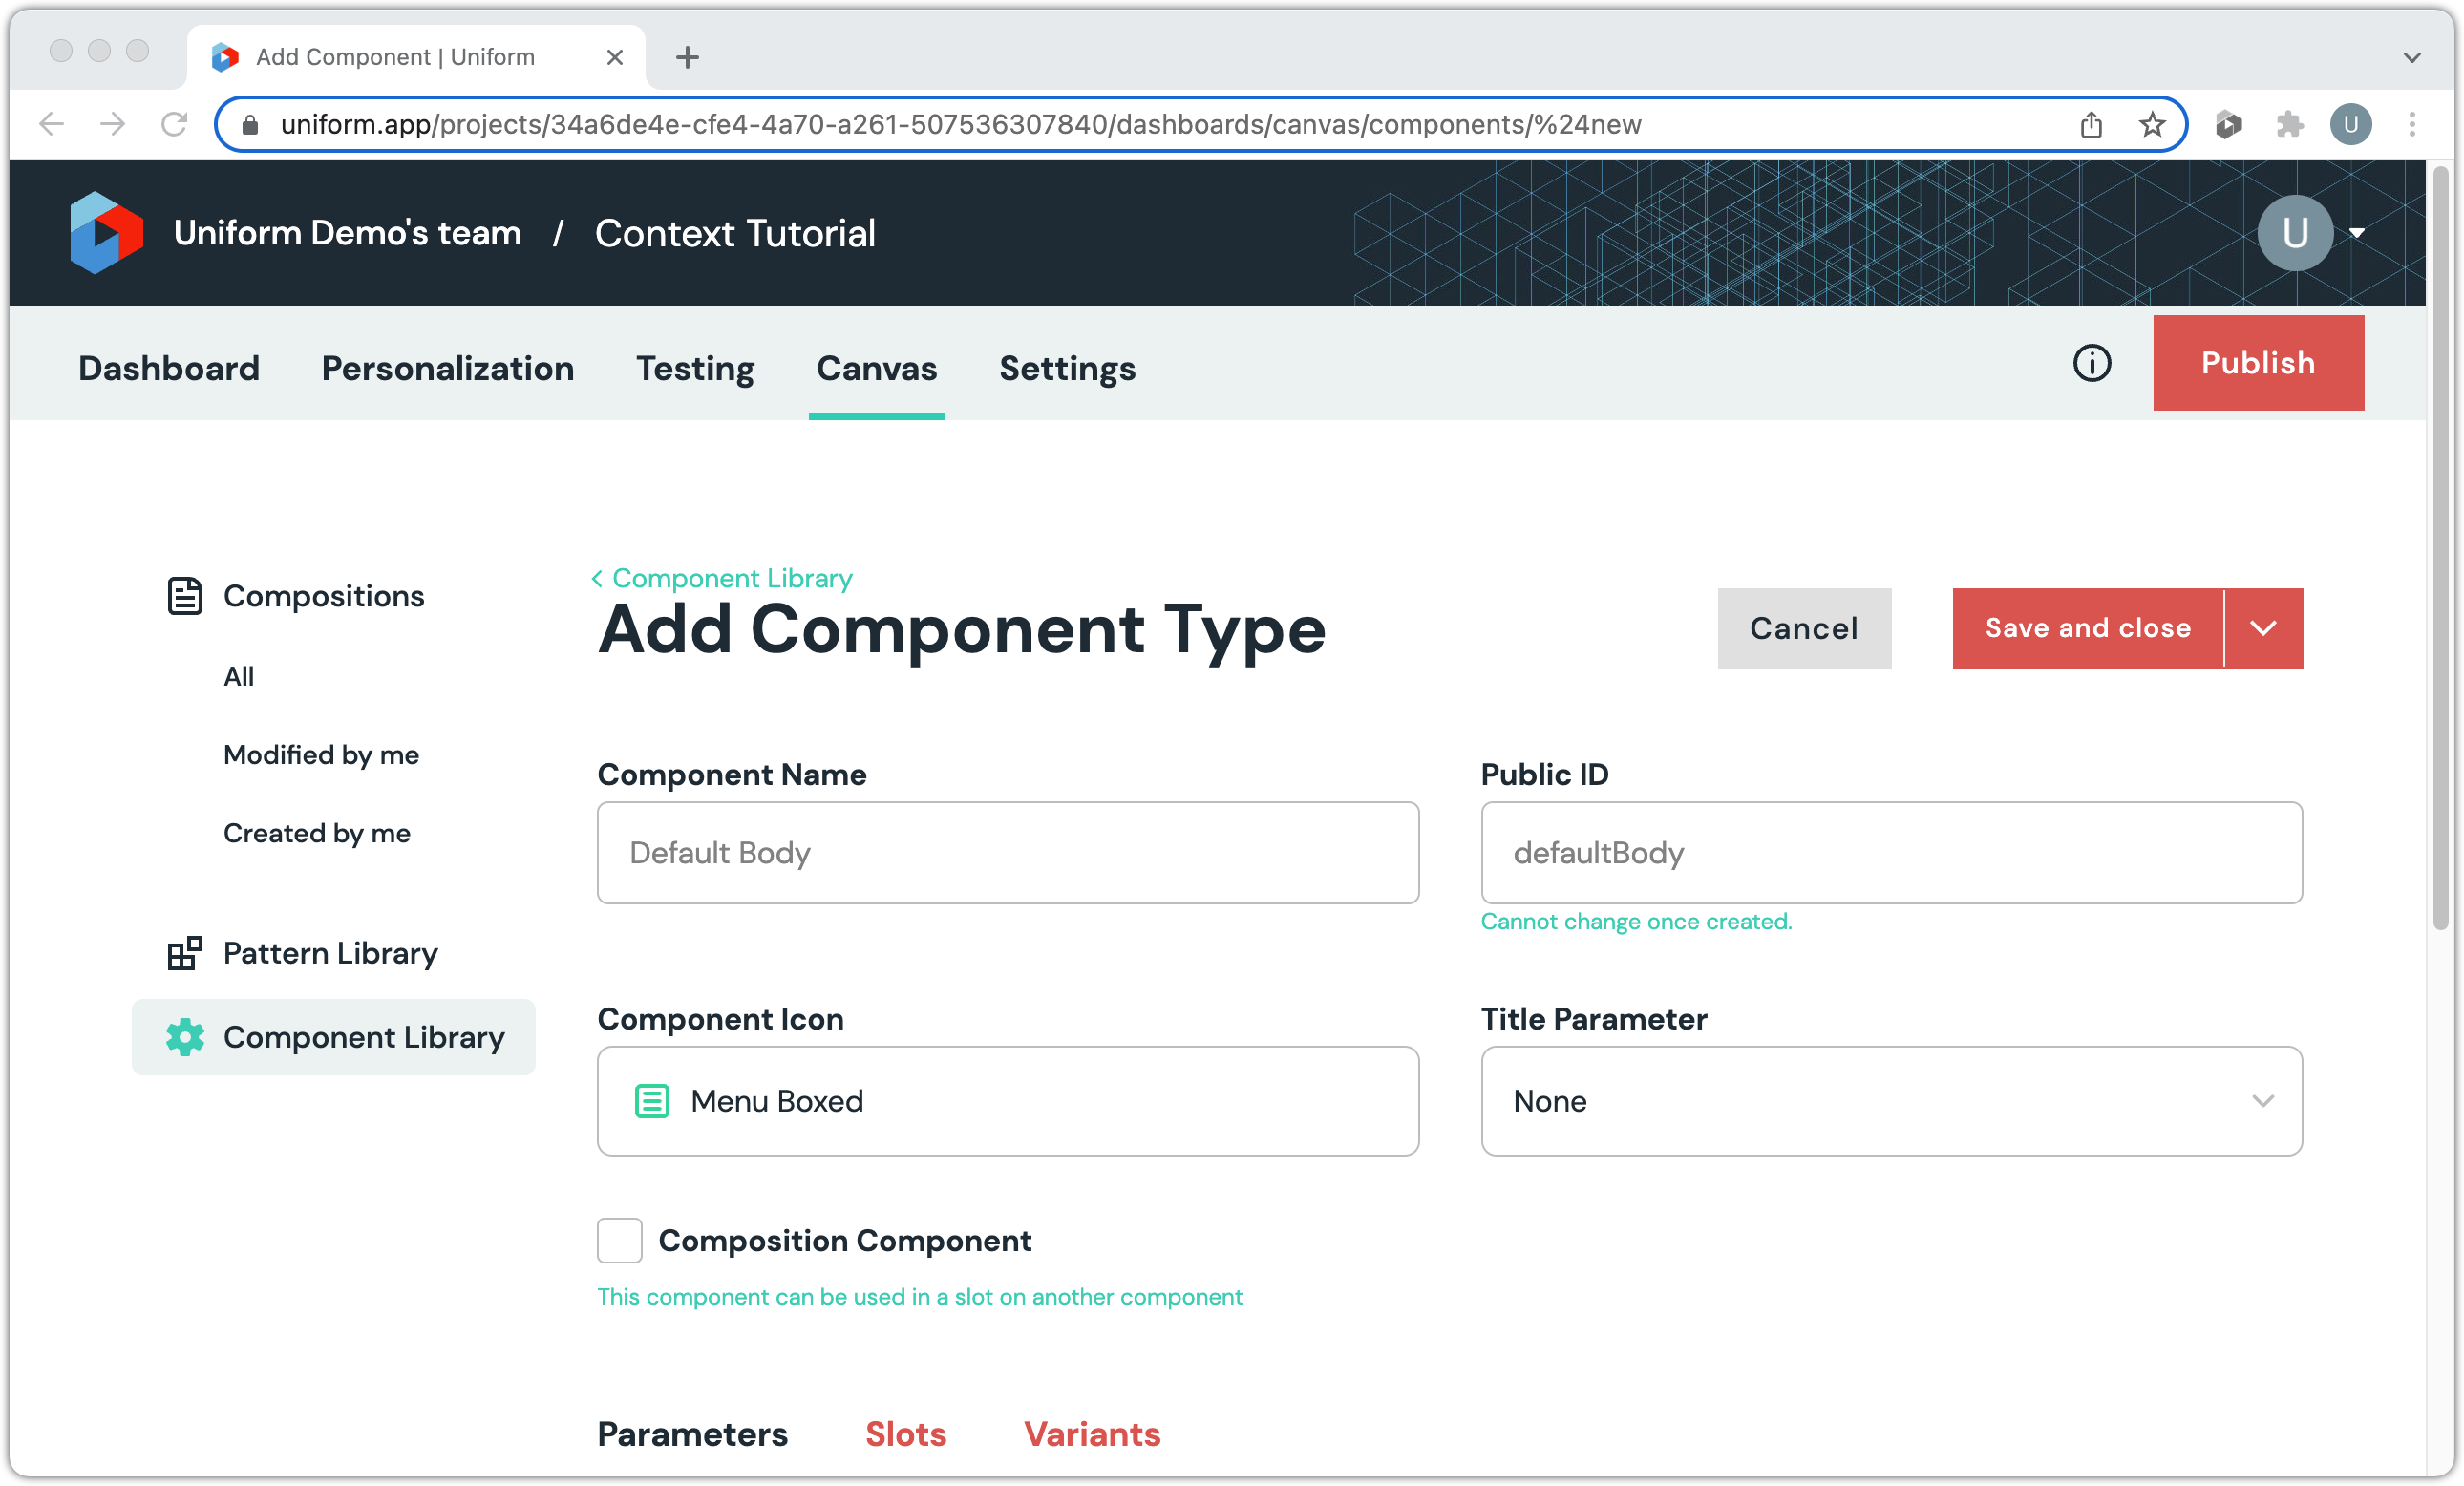The width and height of the screenshot is (2464, 1486).
Task: Click the share icon in address bar
Action: (x=2091, y=124)
